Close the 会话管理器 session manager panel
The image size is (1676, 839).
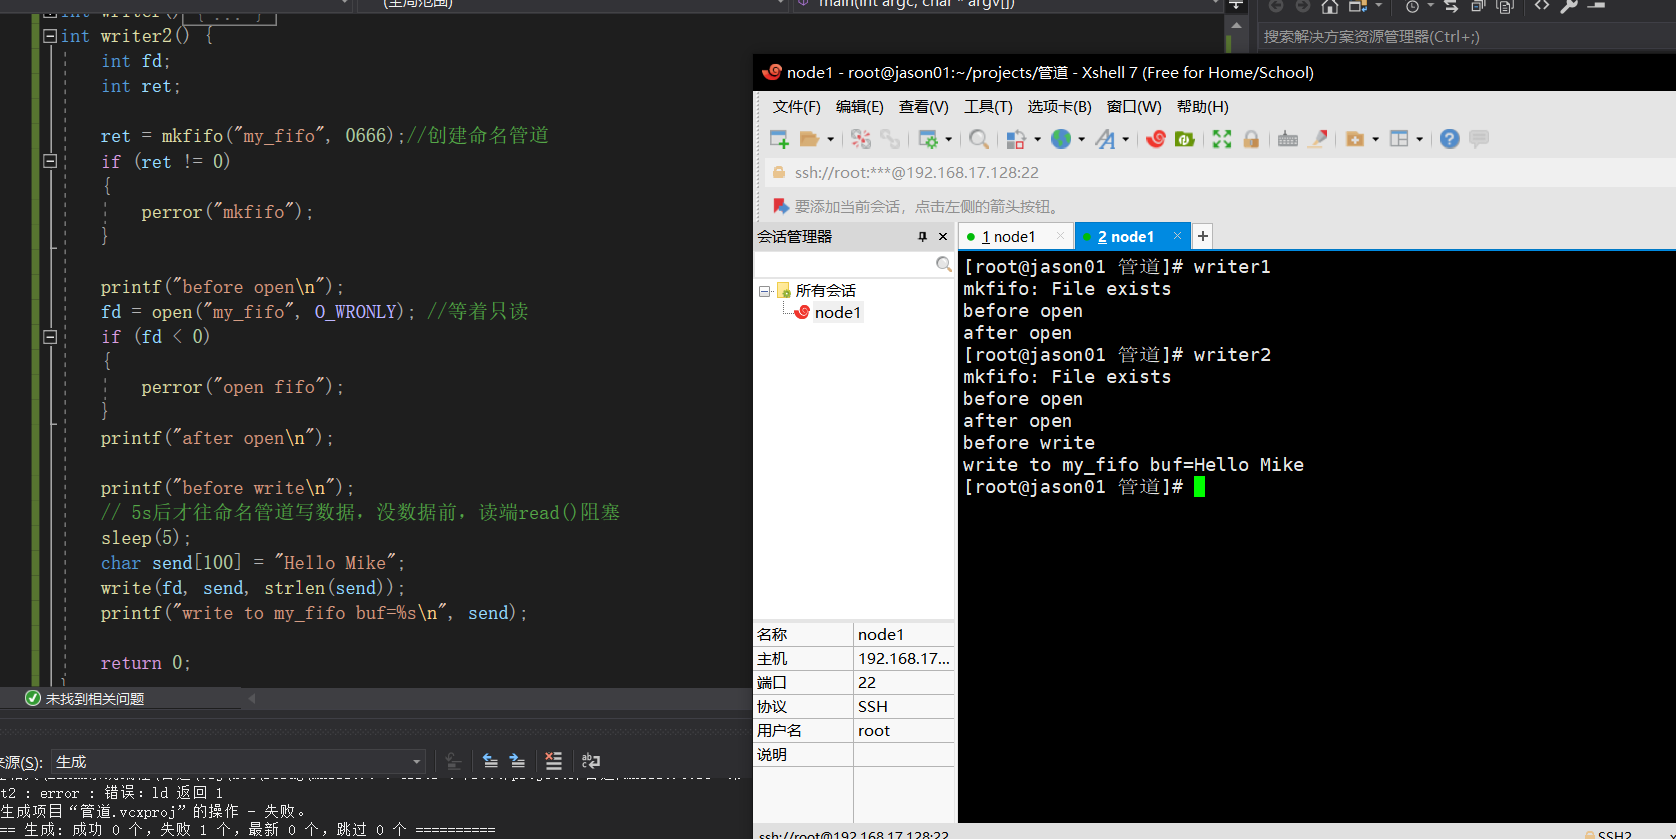943,237
